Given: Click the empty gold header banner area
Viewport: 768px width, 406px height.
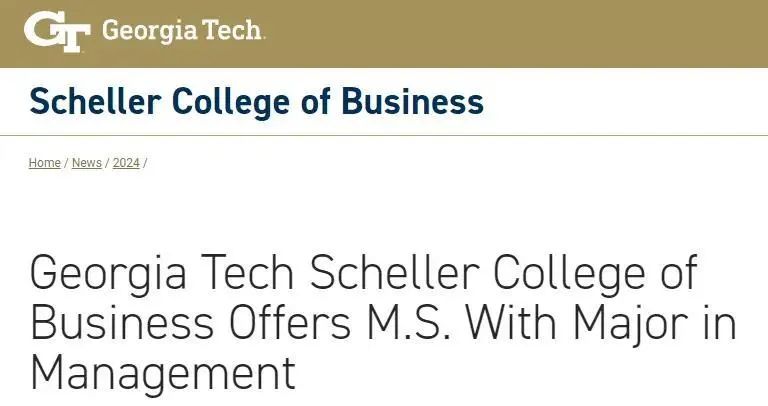Looking at the screenshot, I should (x=520, y=34).
